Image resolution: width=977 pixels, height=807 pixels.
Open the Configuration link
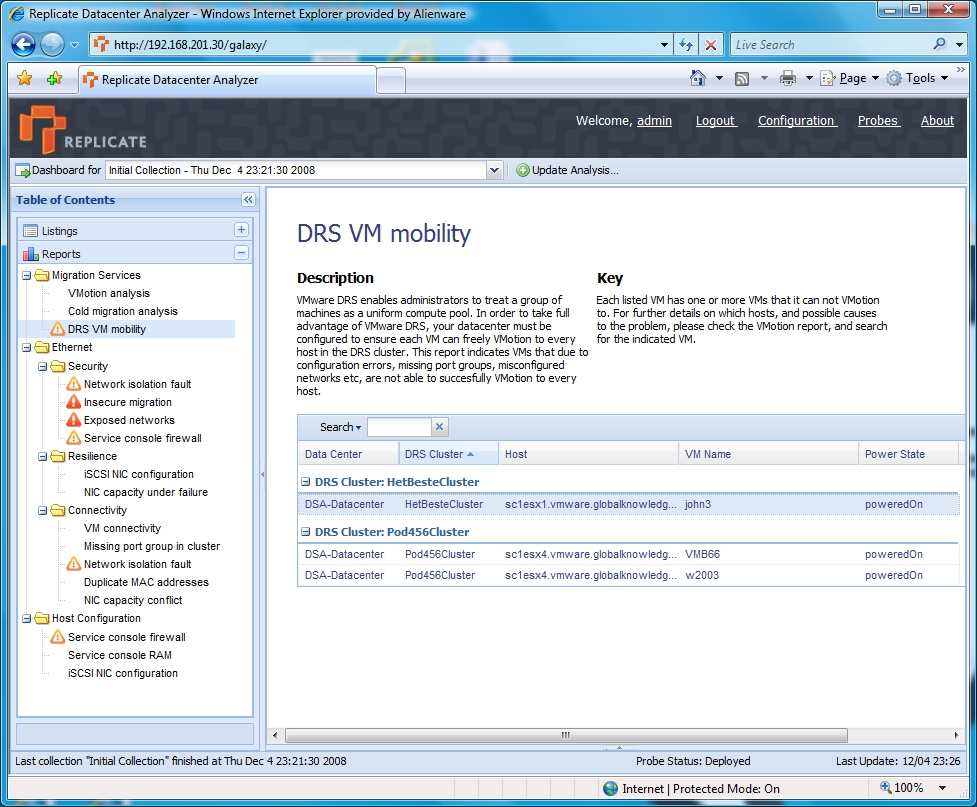click(x=797, y=121)
